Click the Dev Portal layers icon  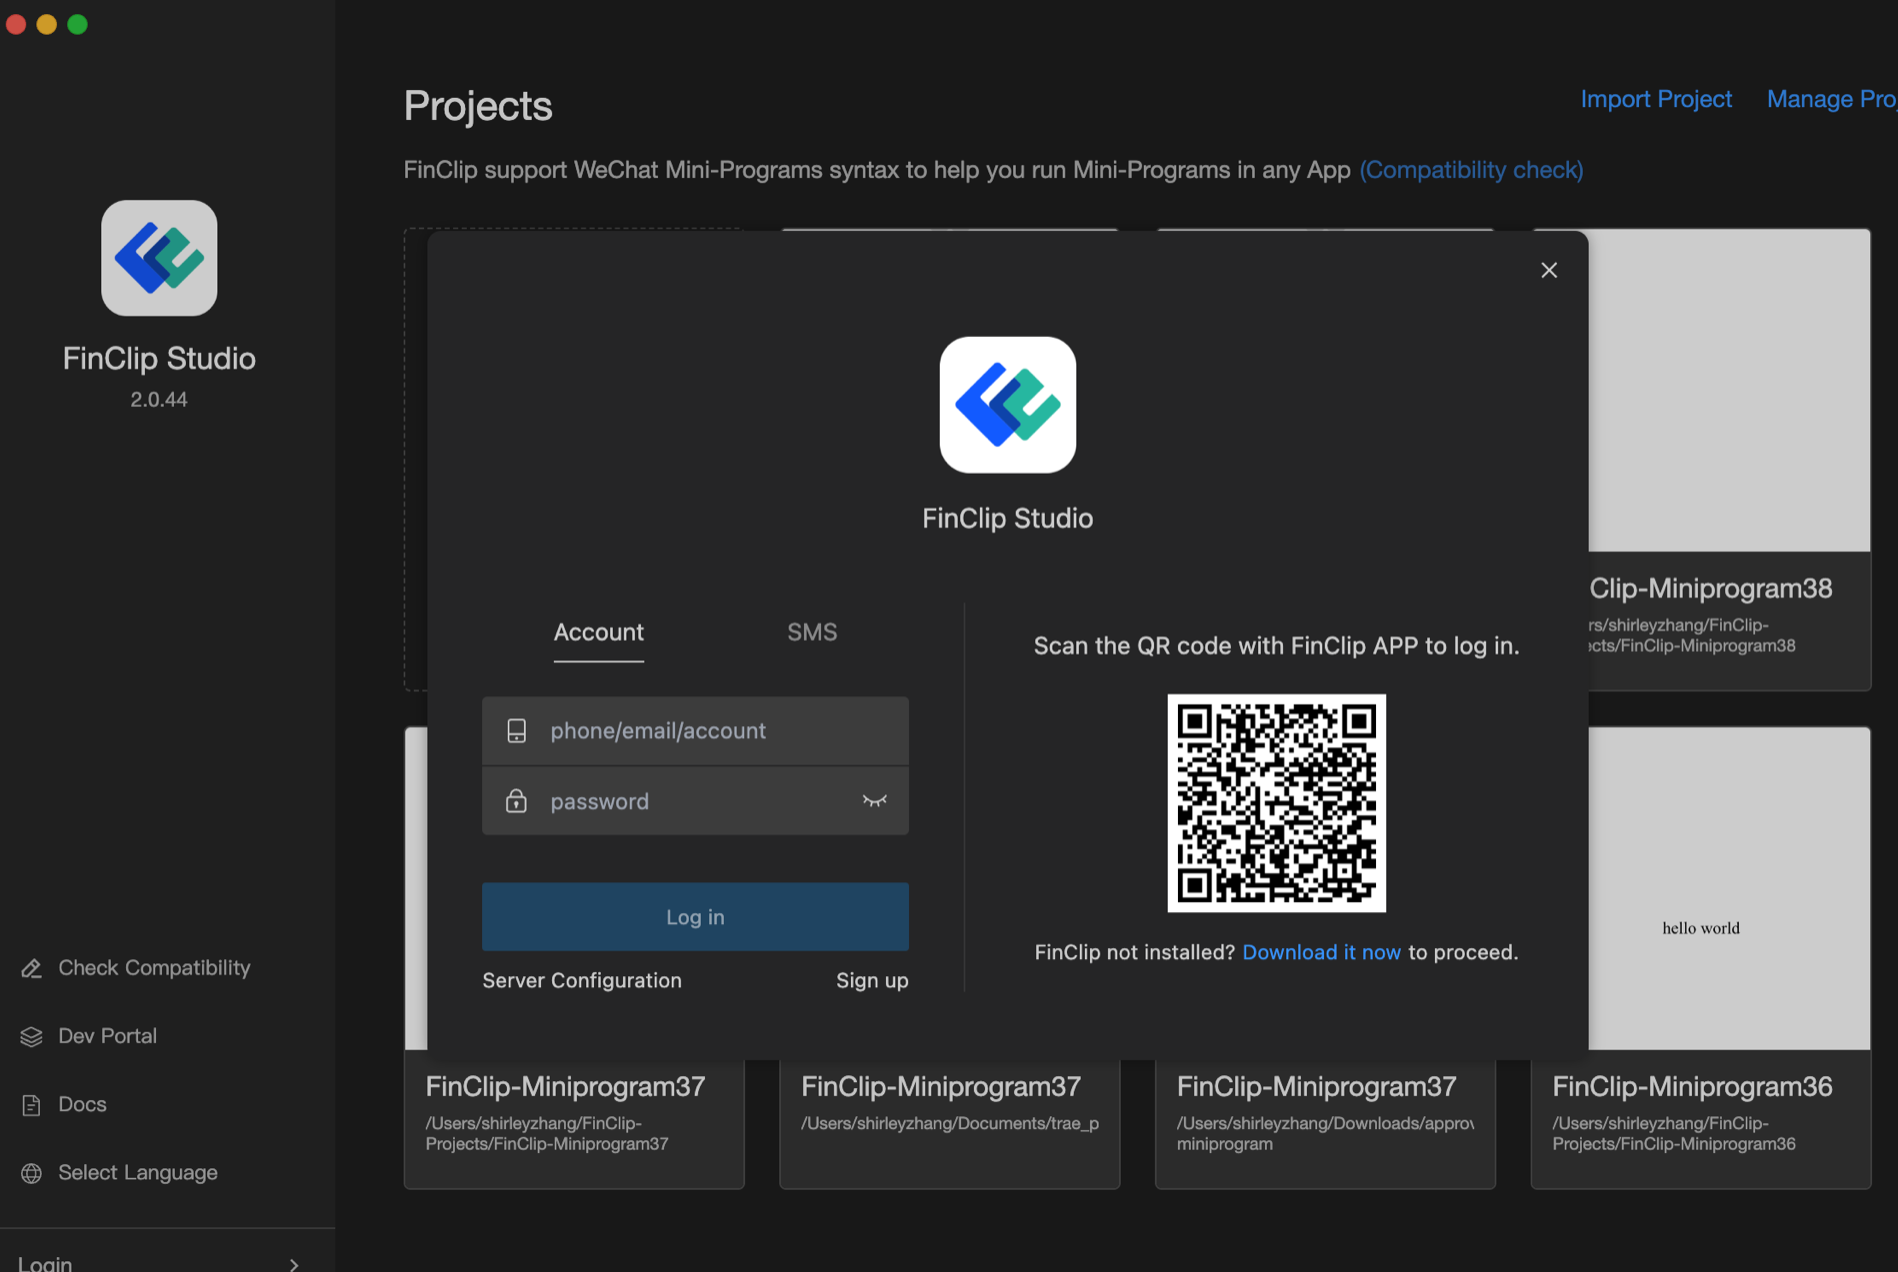tap(32, 1036)
